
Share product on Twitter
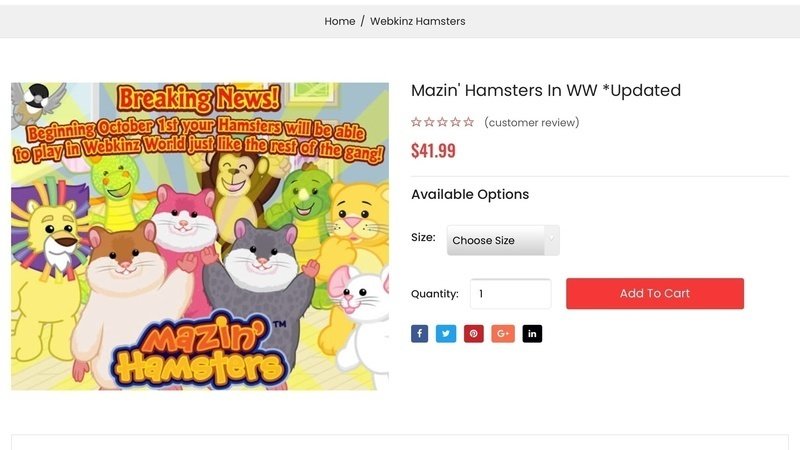coord(446,334)
